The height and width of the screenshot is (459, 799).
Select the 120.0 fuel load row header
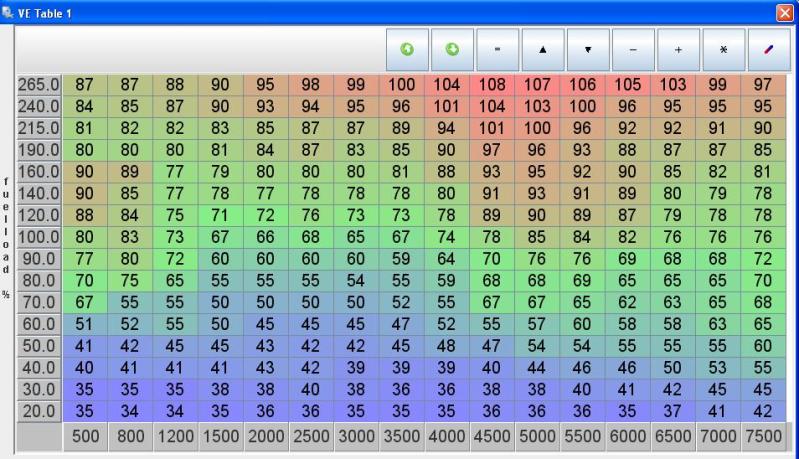click(x=39, y=215)
